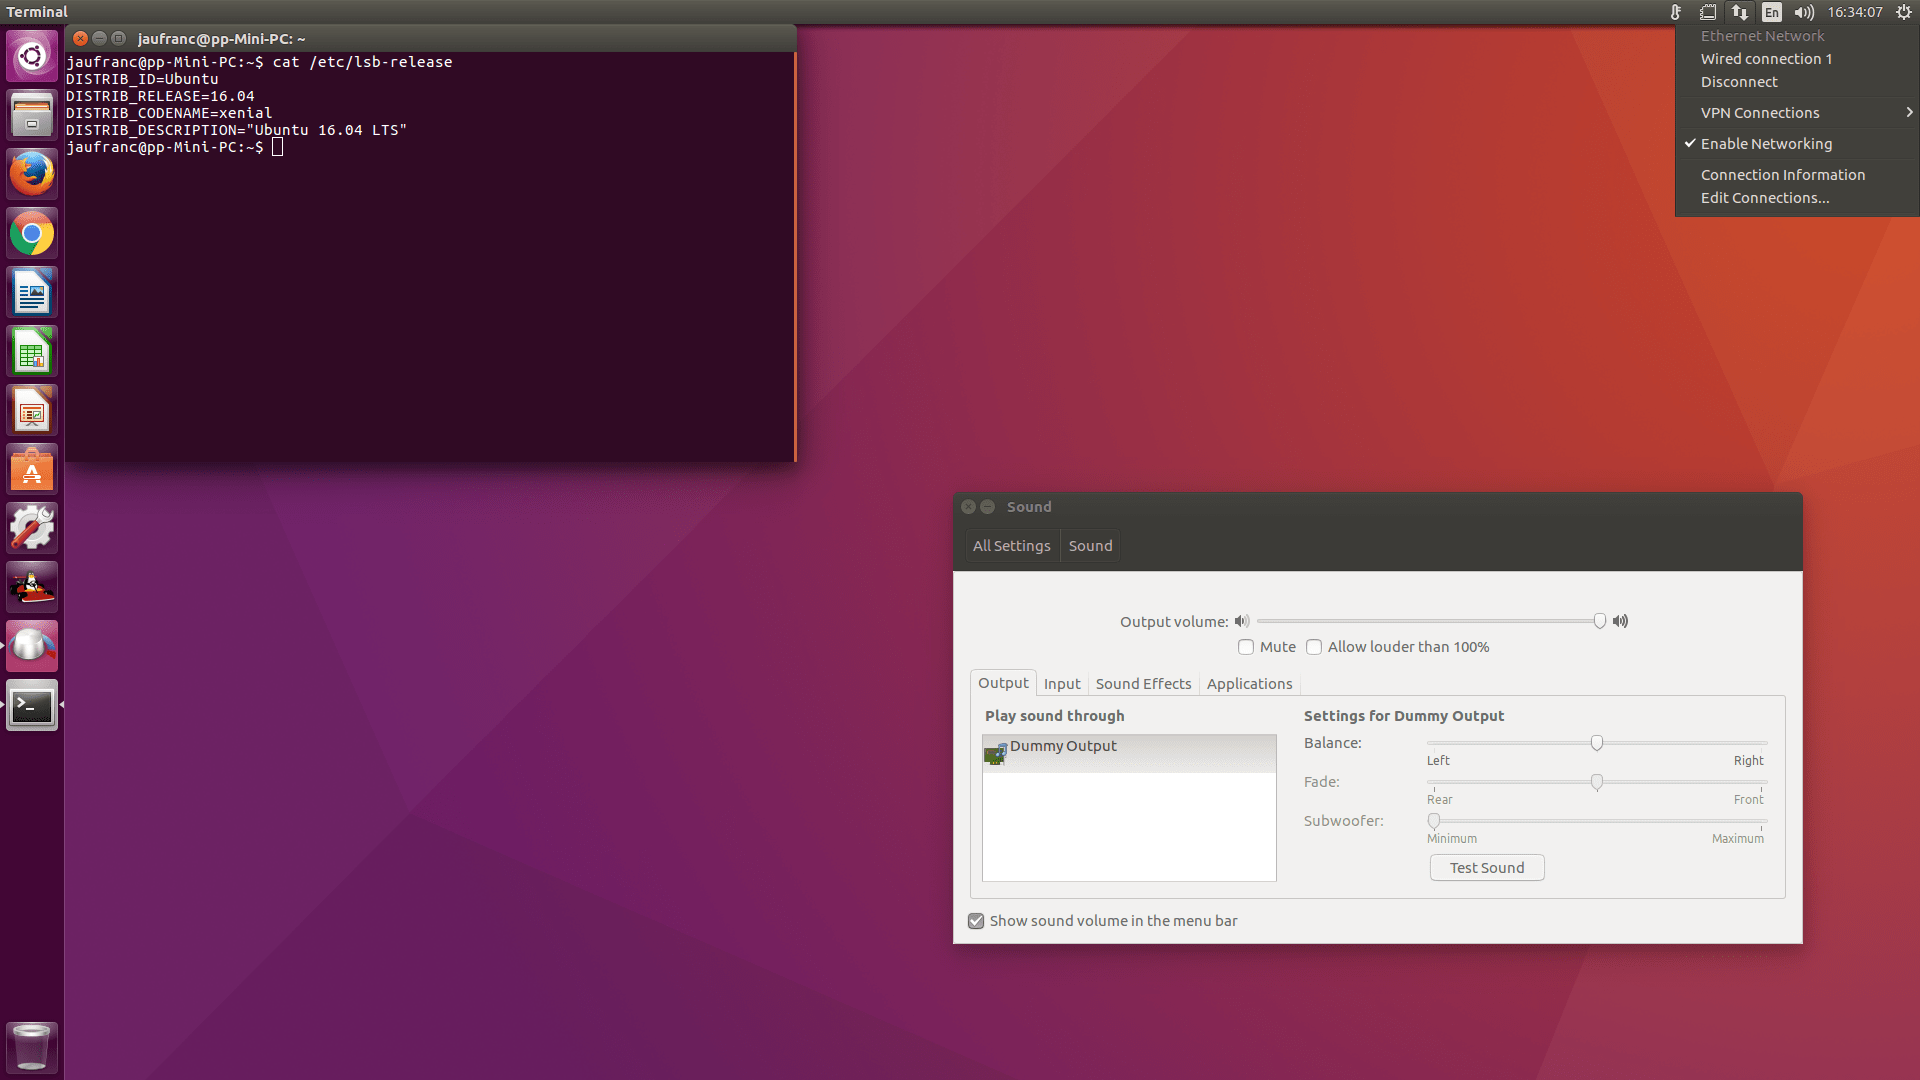1920x1080 pixels.
Task: Open the En keyboard layout indicator
Action: (1772, 12)
